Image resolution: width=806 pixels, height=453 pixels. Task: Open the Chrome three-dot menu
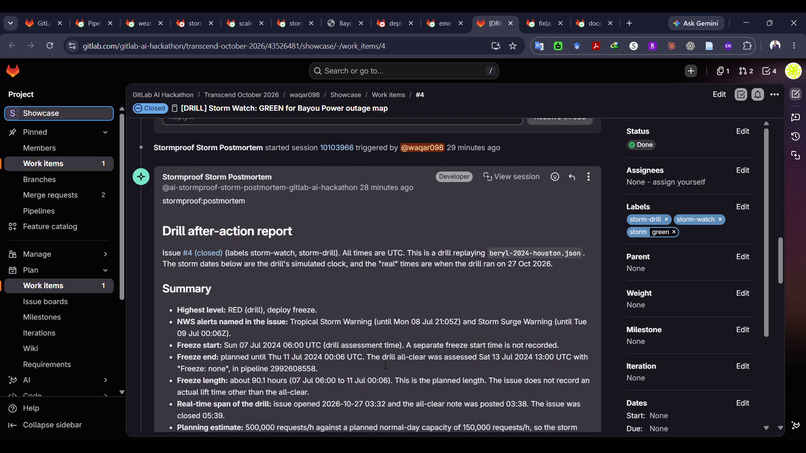[x=794, y=46]
